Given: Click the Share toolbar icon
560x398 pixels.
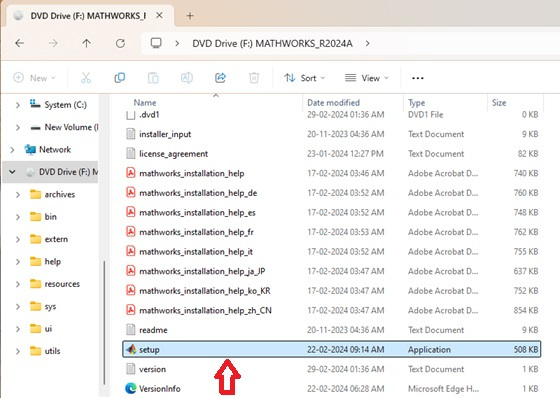Looking at the screenshot, I should point(220,78).
